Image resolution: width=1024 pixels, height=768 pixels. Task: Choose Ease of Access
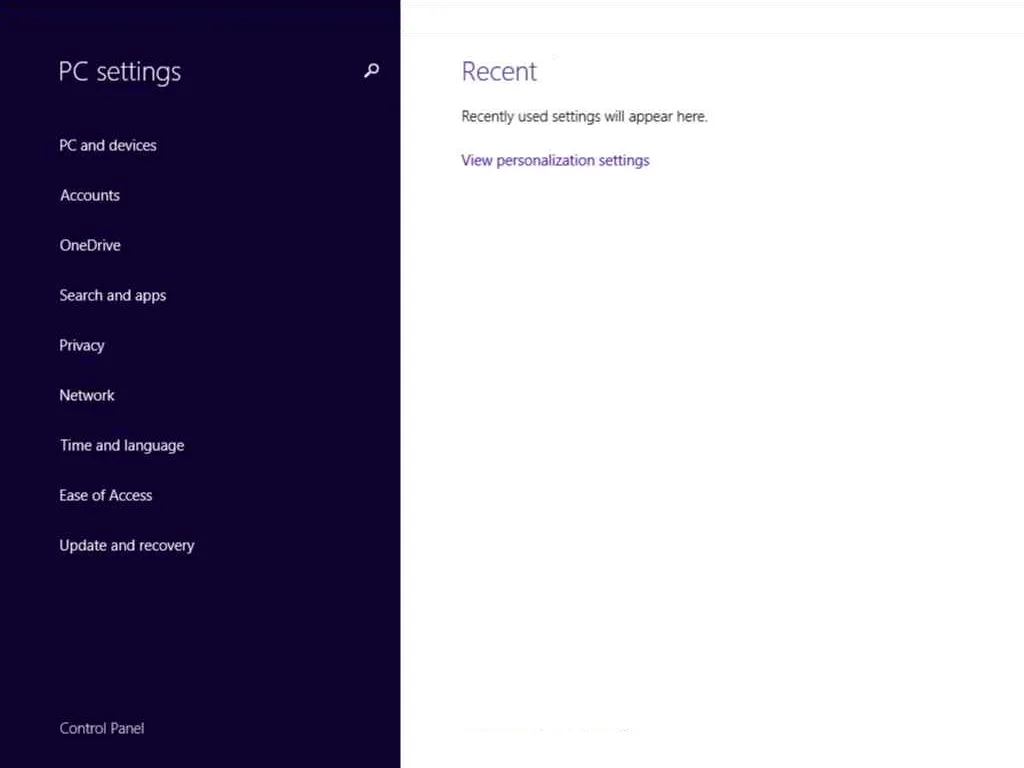click(106, 495)
